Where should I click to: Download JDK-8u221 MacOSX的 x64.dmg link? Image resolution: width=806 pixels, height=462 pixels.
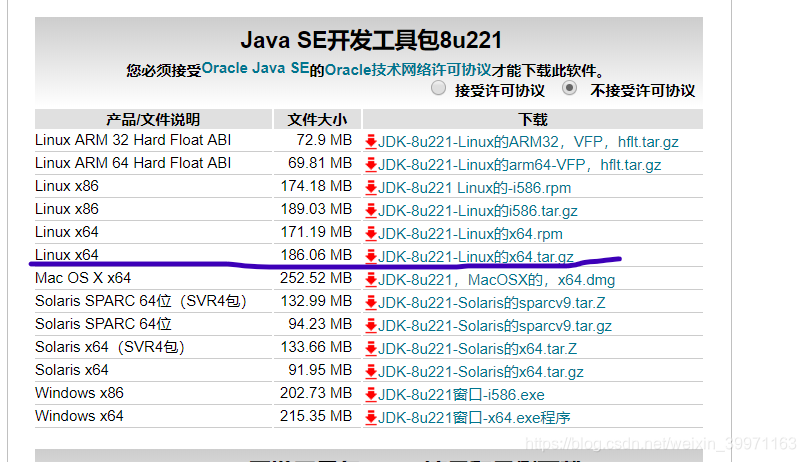tap(497, 280)
